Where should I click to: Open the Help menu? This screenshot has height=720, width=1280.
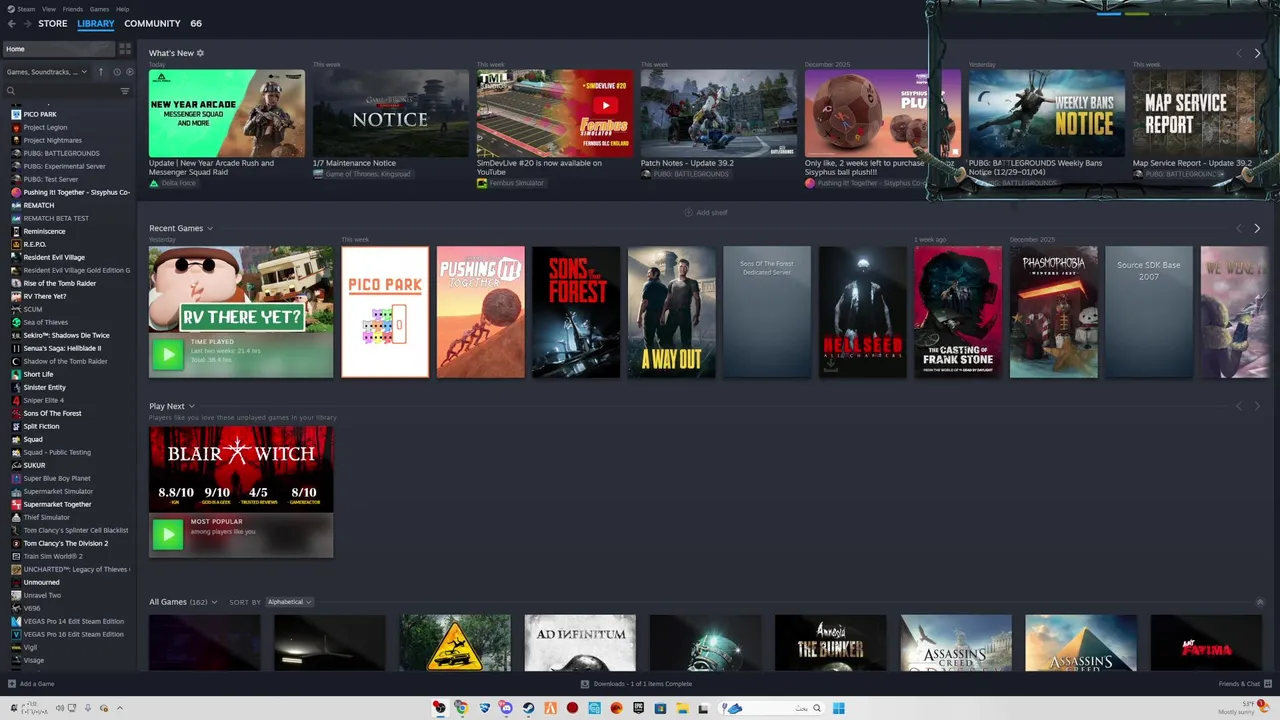pos(122,9)
